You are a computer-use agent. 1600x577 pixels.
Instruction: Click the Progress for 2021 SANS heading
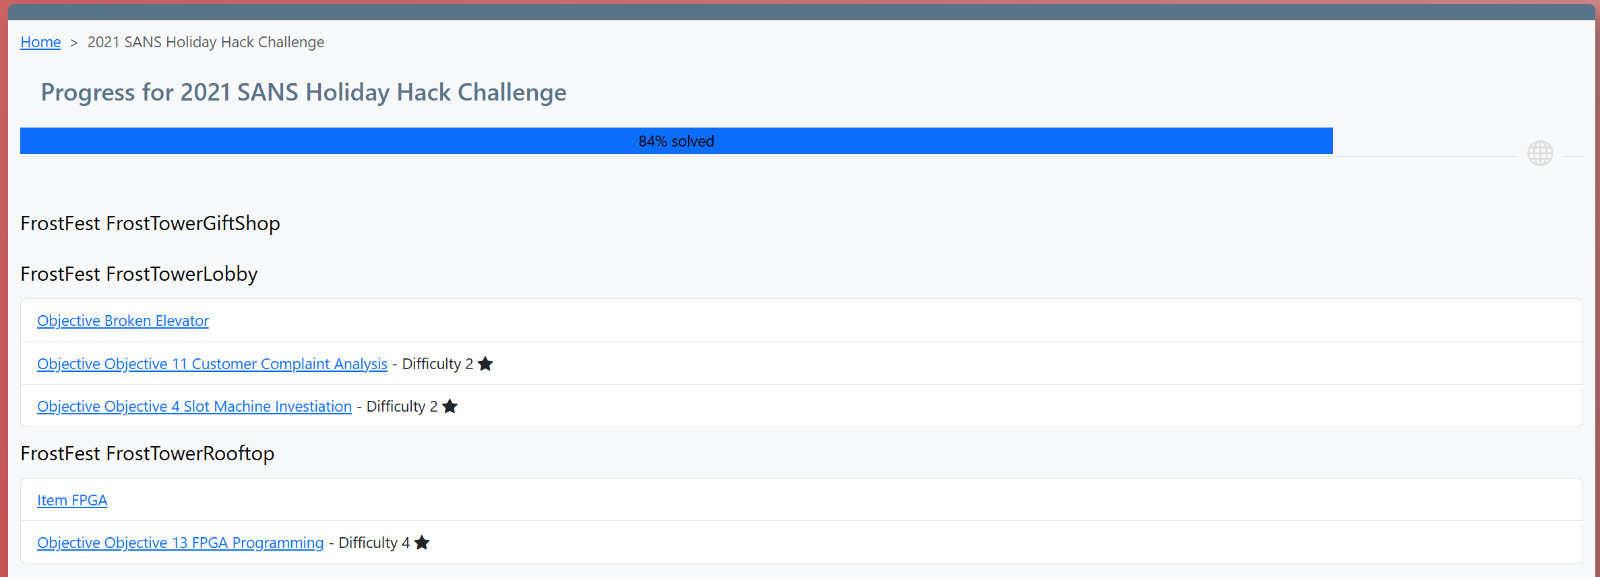click(303, 93)
